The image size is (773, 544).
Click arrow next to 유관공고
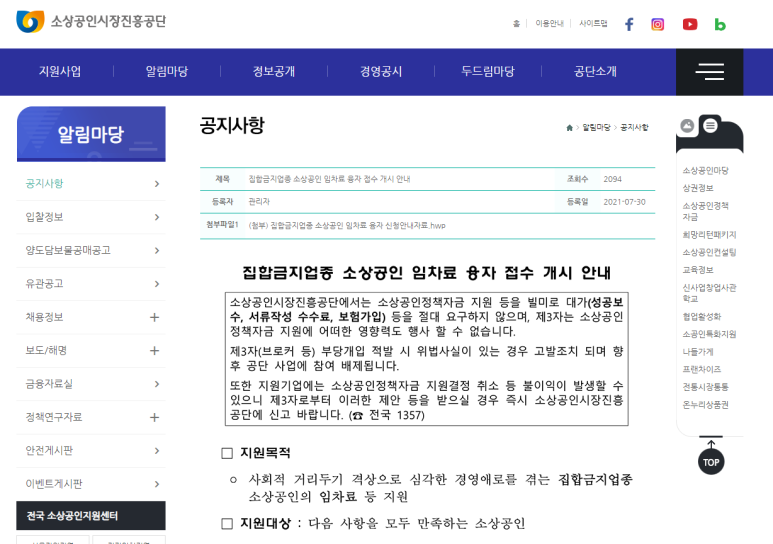(157, 284)
